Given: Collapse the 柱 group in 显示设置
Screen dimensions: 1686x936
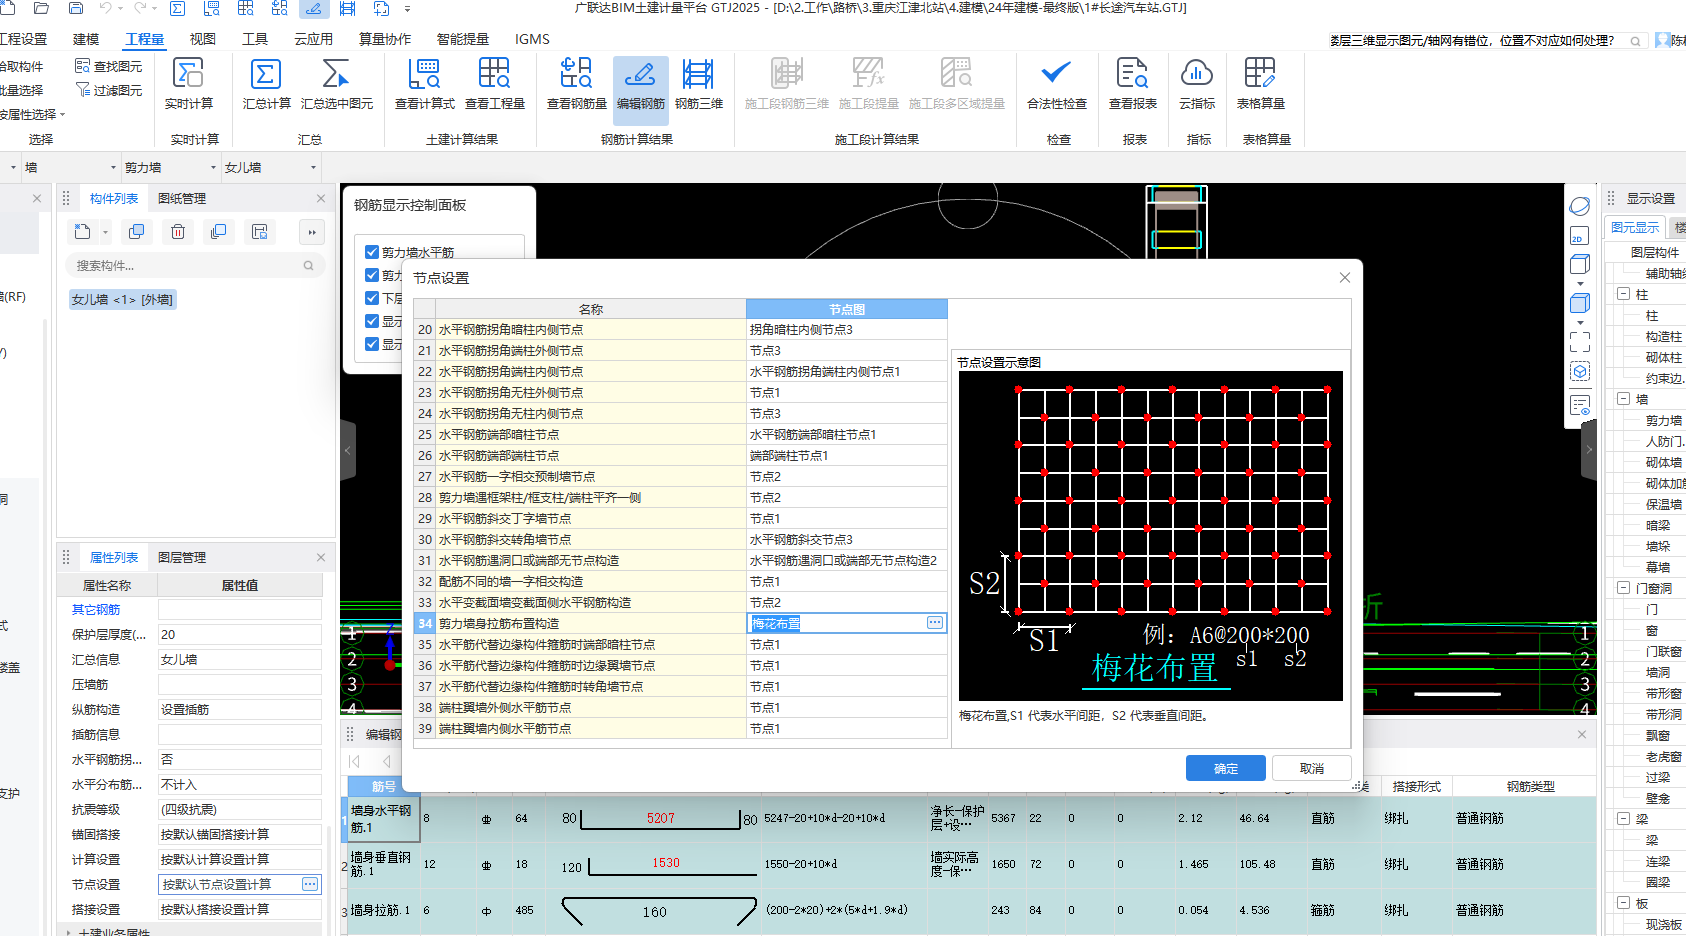Looking at the screenshot, I should point(1624,294).
